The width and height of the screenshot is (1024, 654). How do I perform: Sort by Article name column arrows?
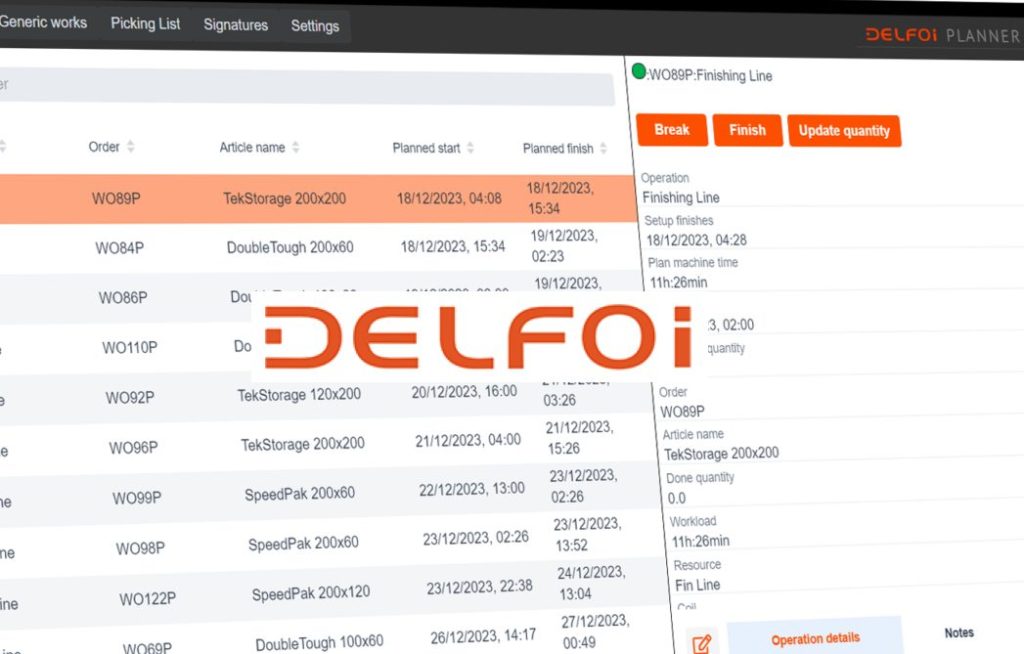pos(295,148)
